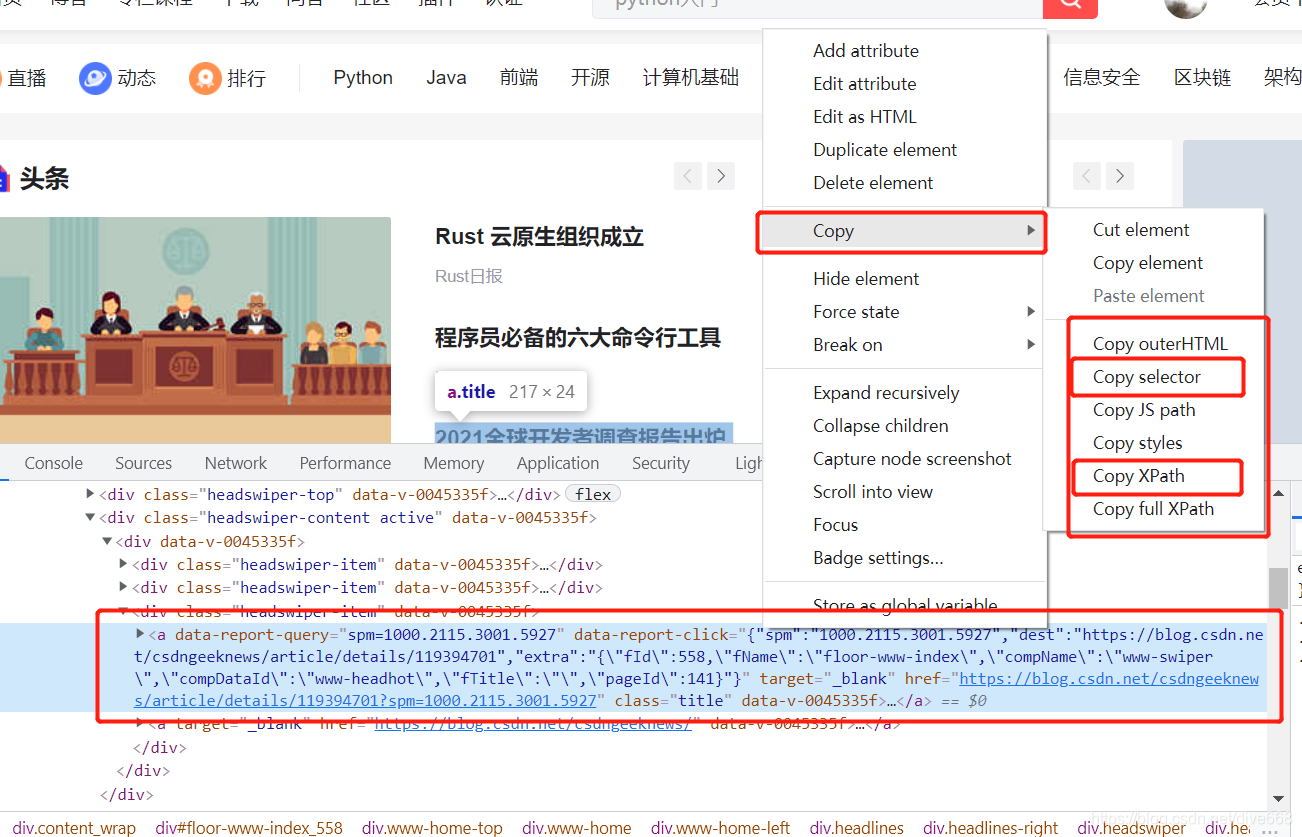This screenshot has width=1302, height=837.
Task: Expand second headswiper-item div
Action: tap(124, 588)
